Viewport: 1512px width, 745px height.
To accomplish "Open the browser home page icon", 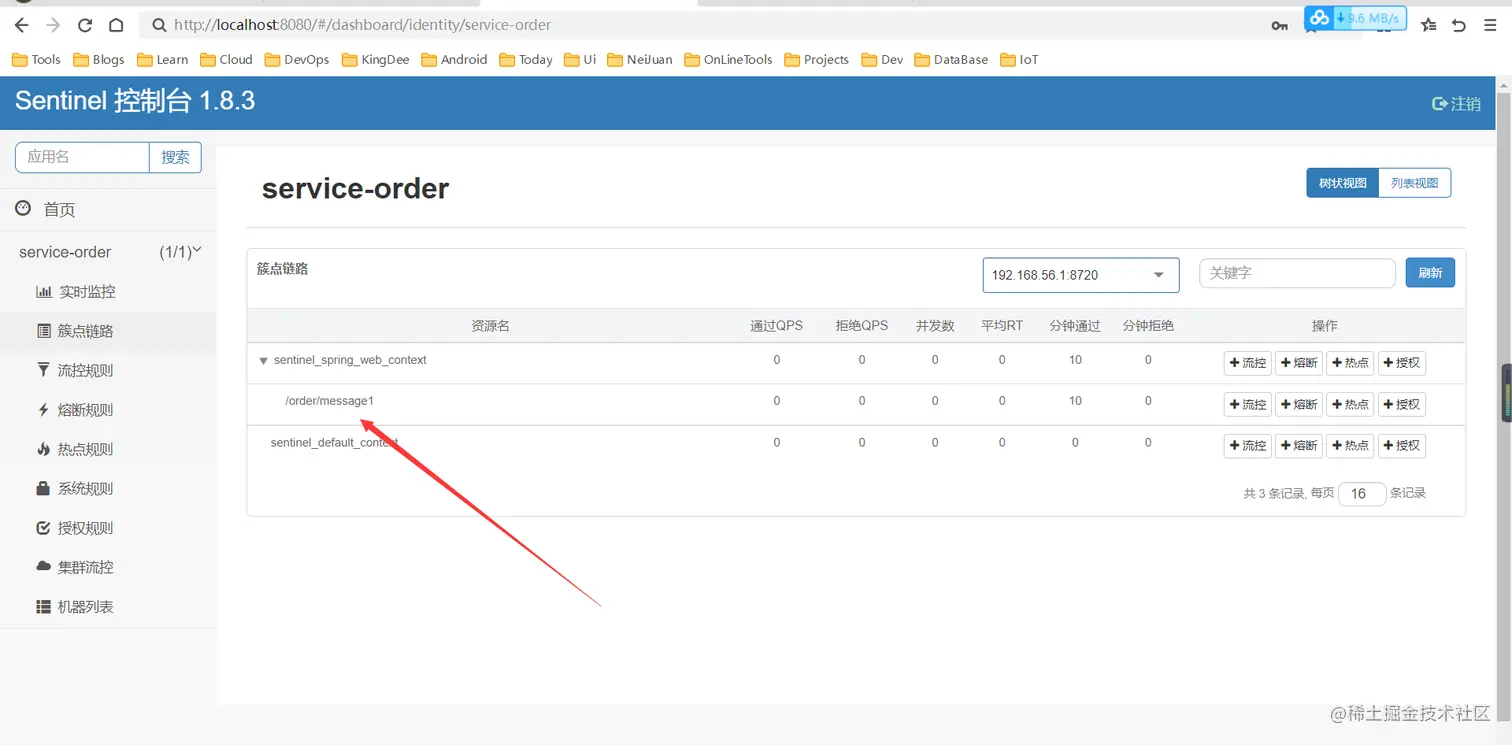I will [117, 25].
